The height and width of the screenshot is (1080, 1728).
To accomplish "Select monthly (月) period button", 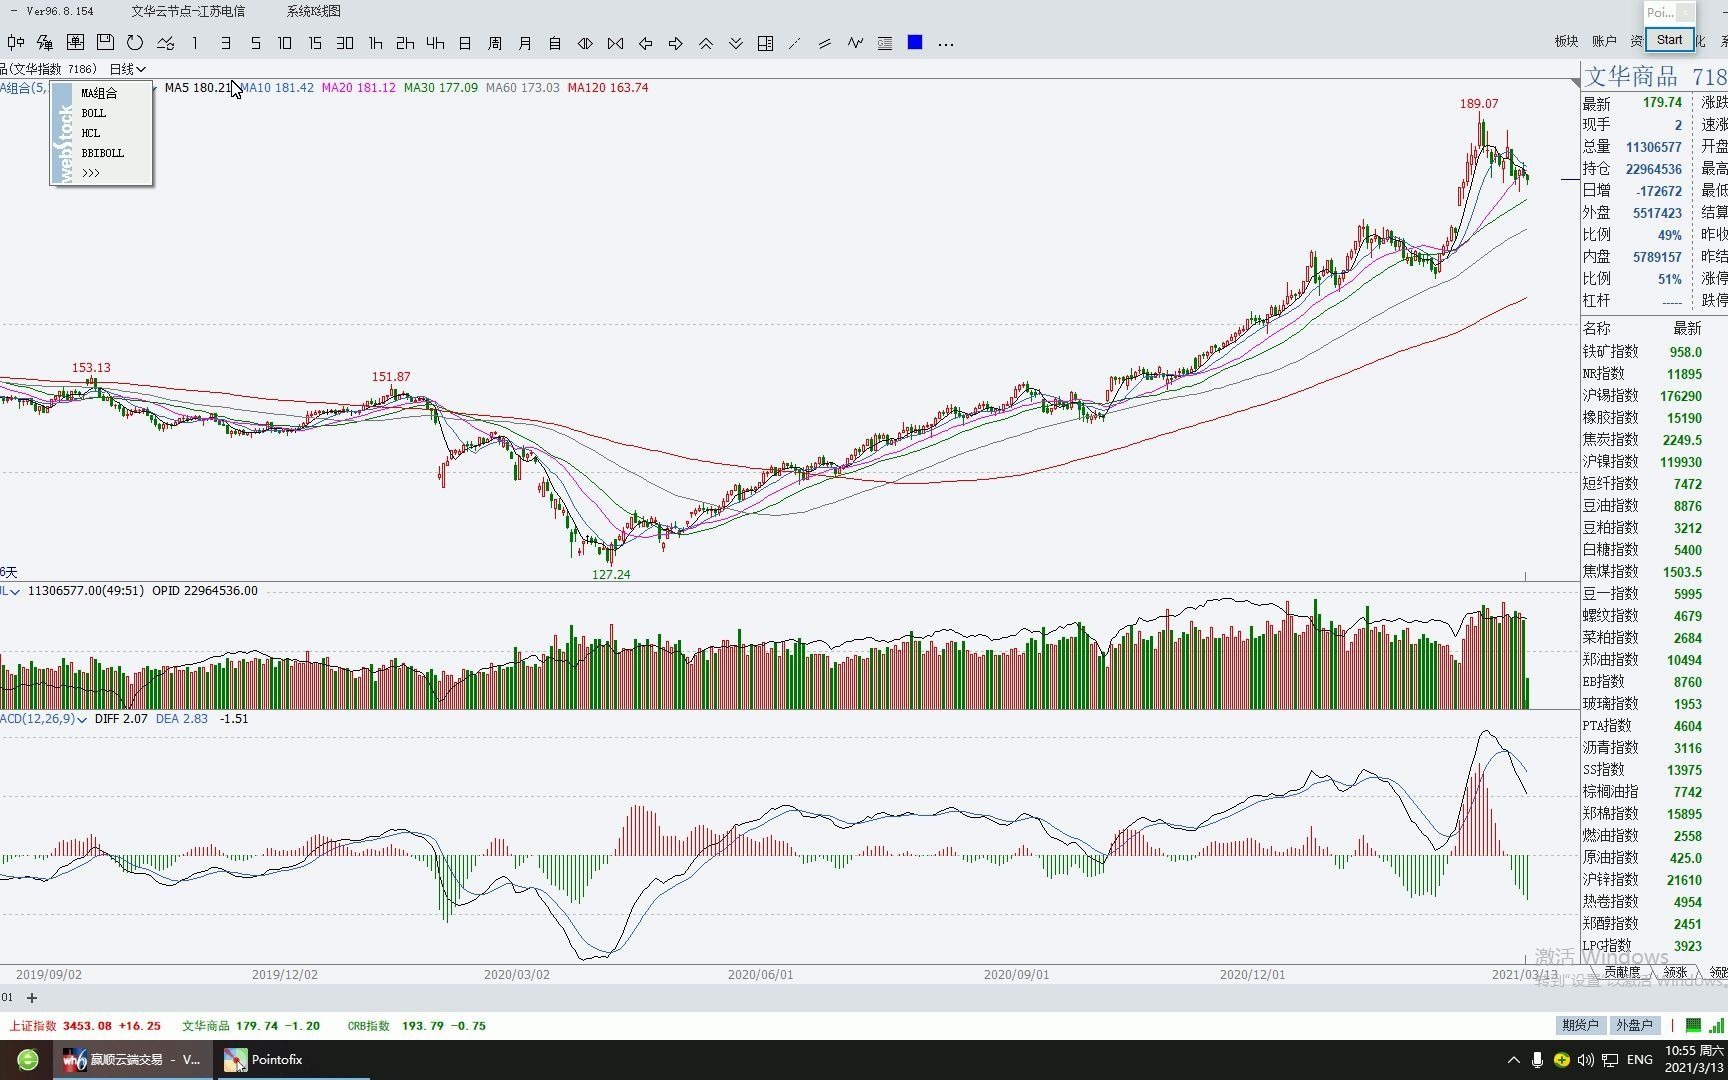I will click(525, 43).
